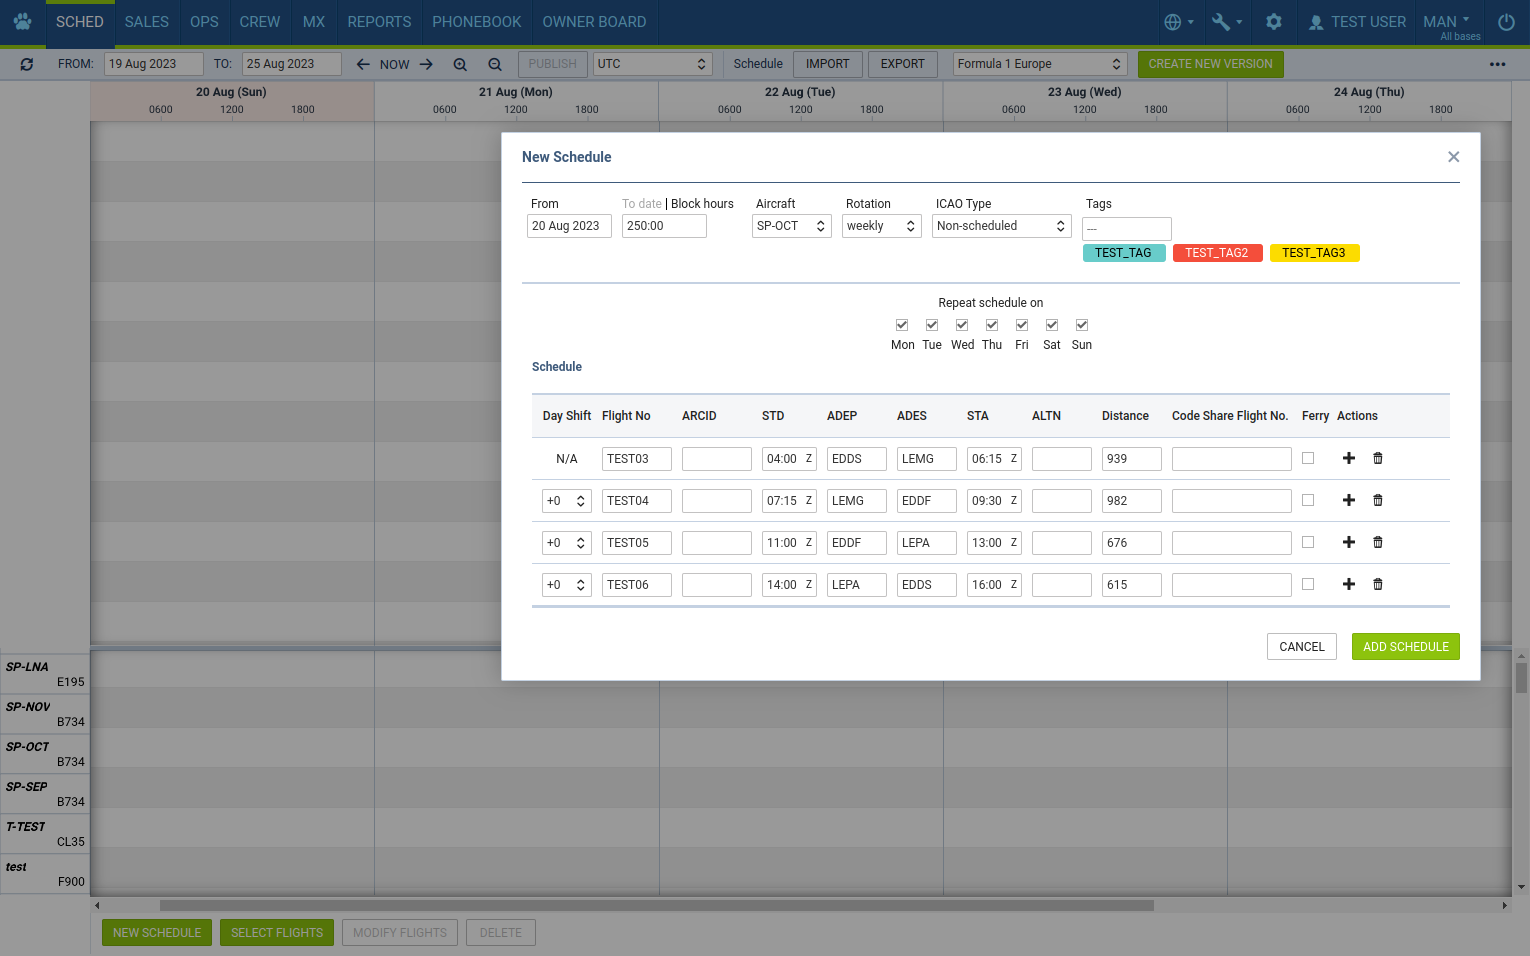This screenshot has height=956, width=1530.
Task: Open application settings via the gear icon
Action: pyautogui.click(x=1274, y=21)
